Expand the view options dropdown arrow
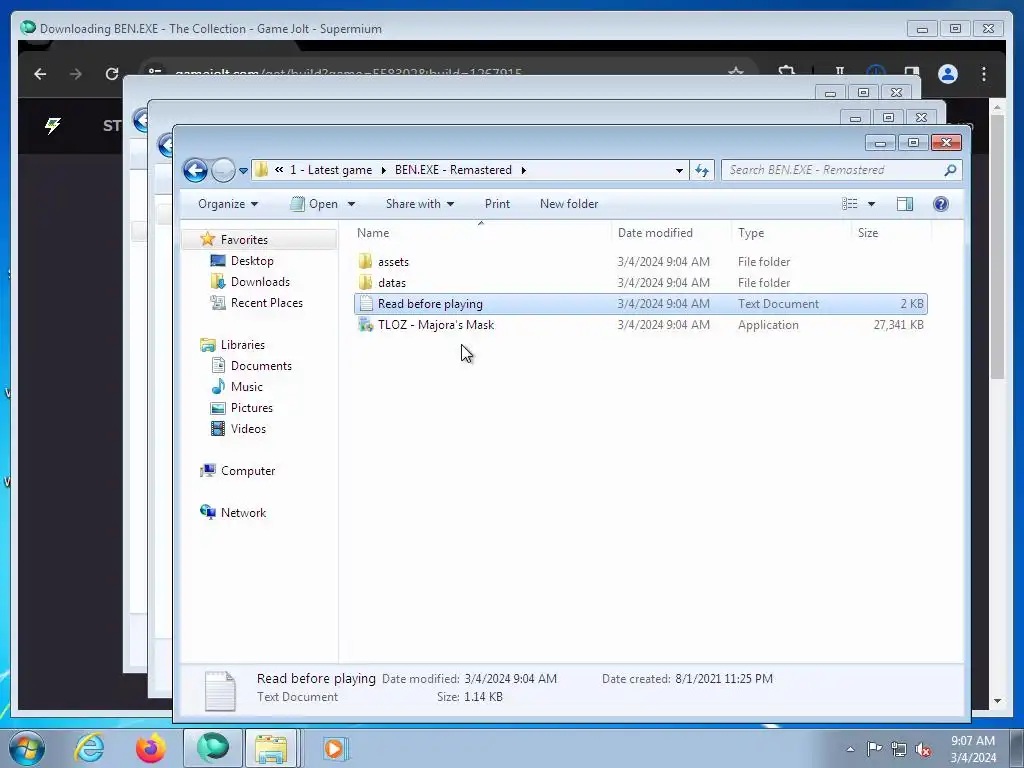The height and width of the screenshot is (768, 1024). coord(871,204)
